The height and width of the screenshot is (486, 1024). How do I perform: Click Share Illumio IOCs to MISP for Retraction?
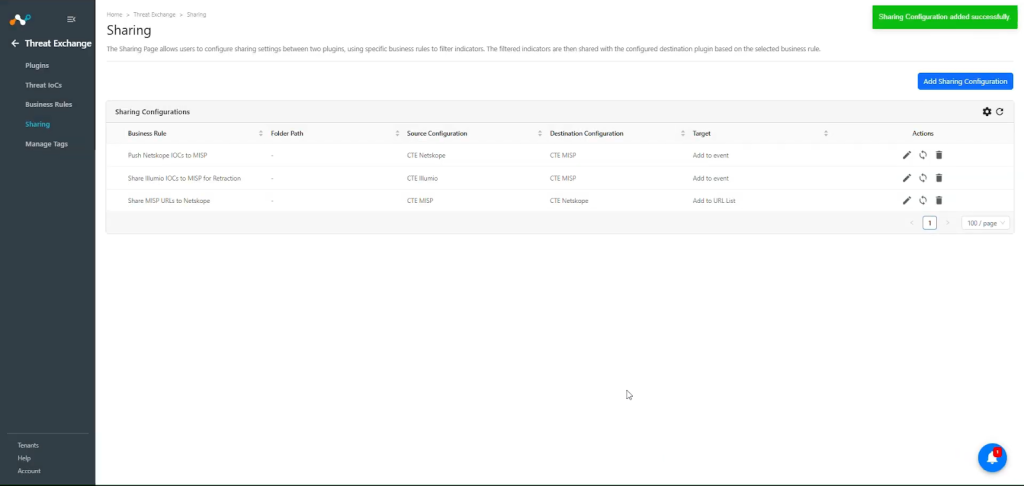point(184,178)
